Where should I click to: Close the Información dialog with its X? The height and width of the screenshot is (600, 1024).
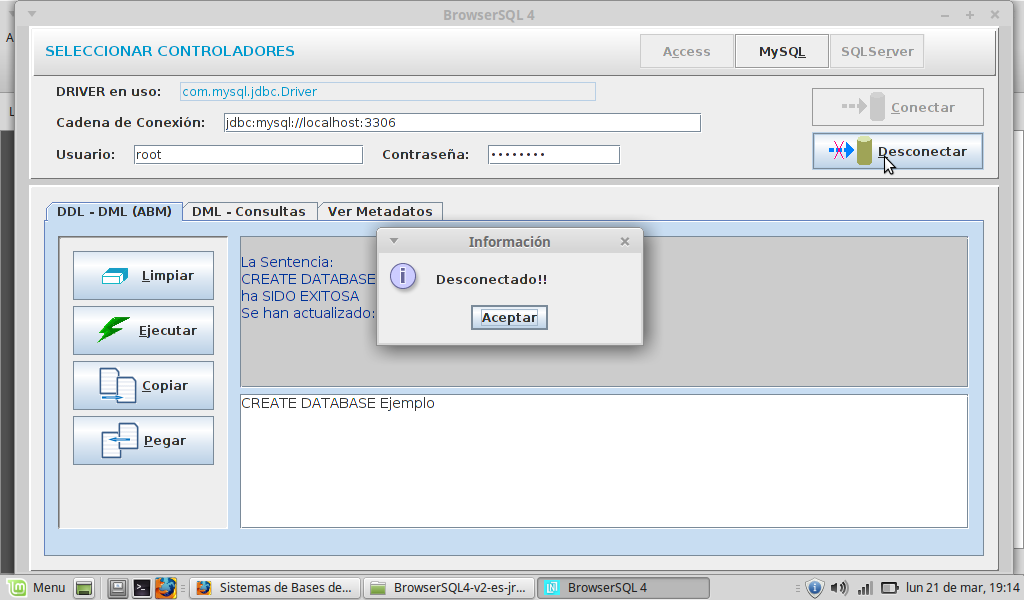(625, 242)
